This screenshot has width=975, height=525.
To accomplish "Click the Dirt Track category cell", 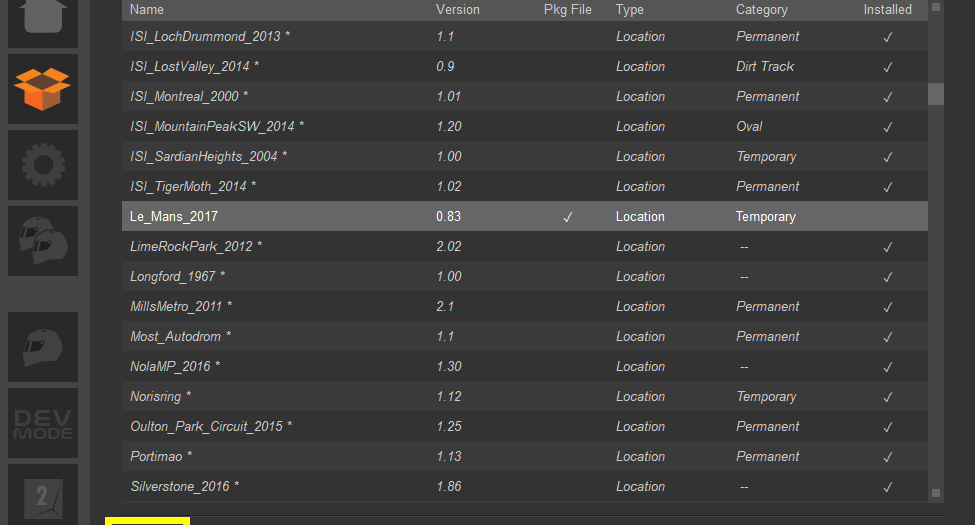I will click(x=765, y=66).
